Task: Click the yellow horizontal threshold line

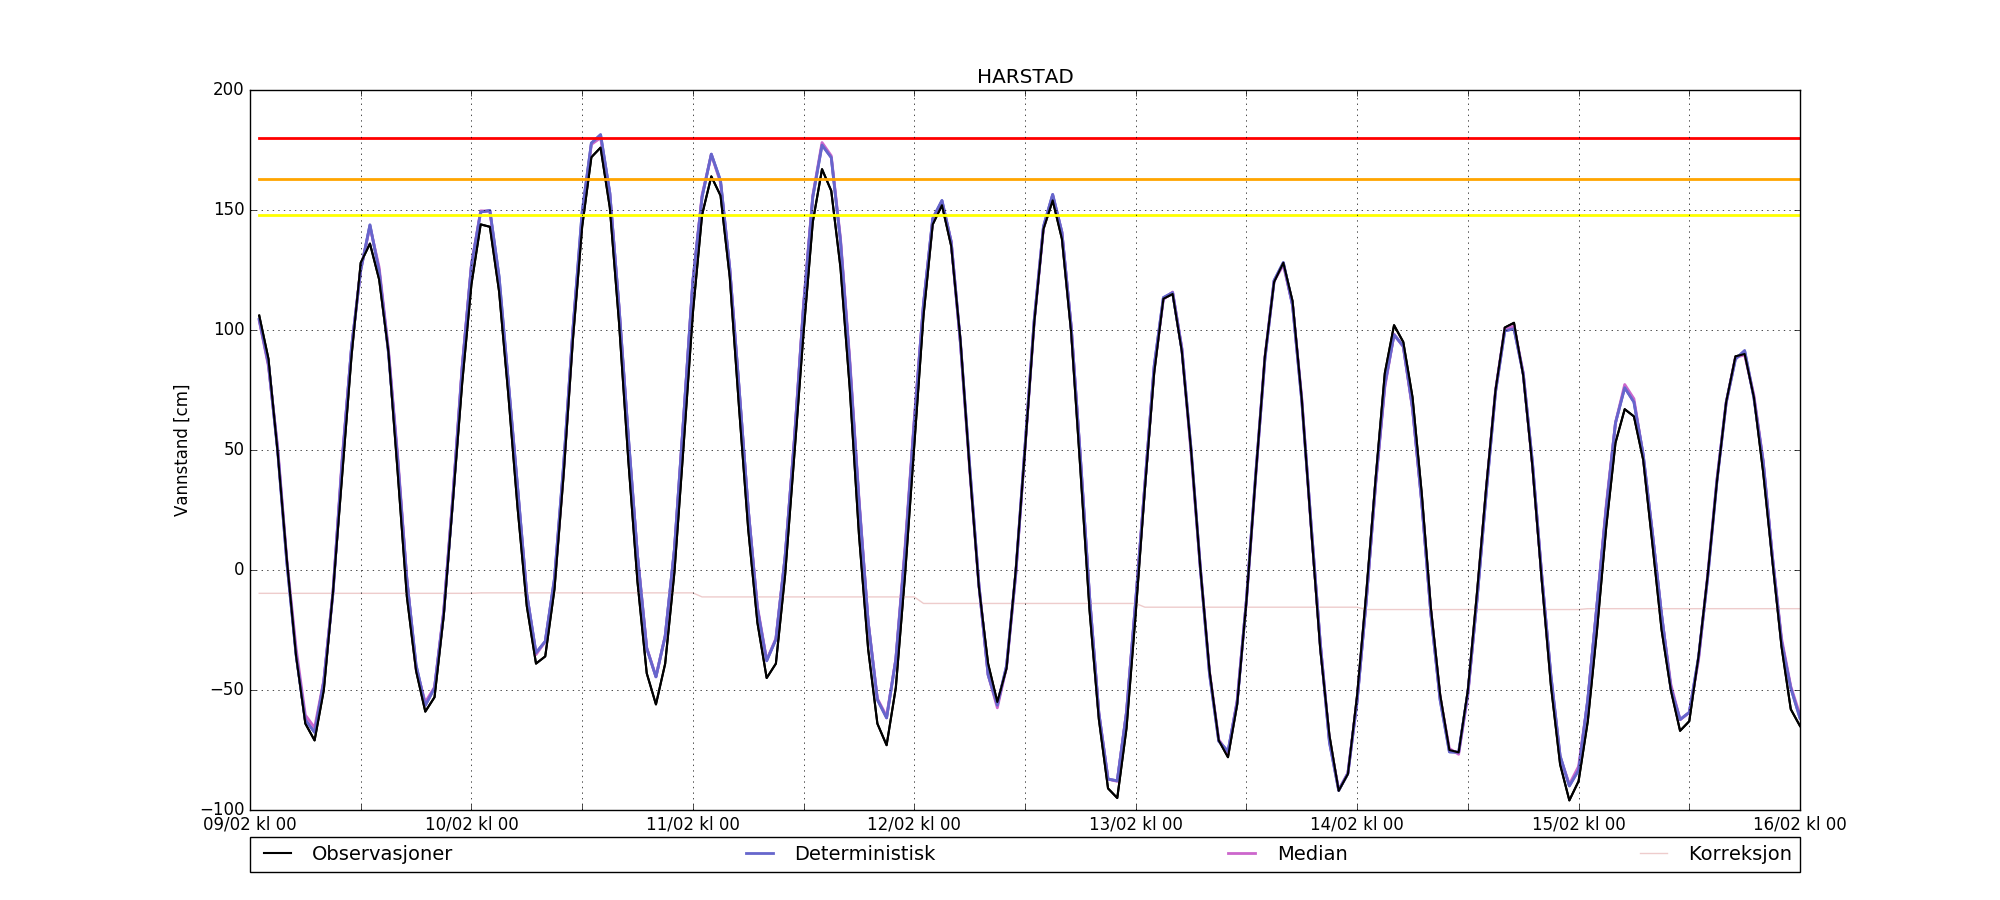Action: (x=1029, y=215)
